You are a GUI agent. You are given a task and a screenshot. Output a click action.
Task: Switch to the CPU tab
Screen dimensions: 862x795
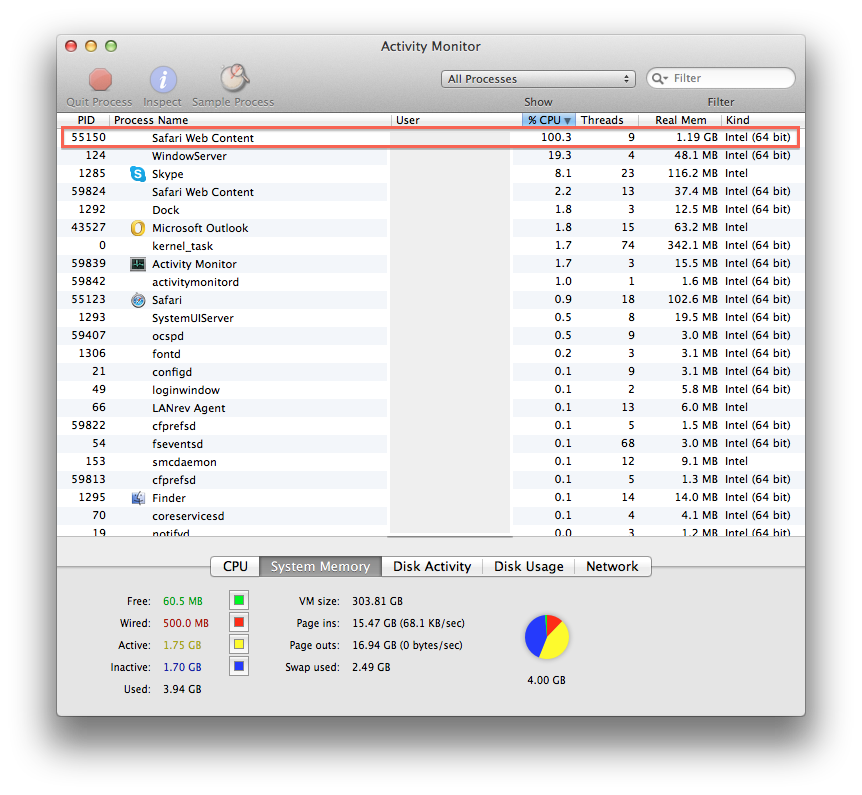point(235,566)
